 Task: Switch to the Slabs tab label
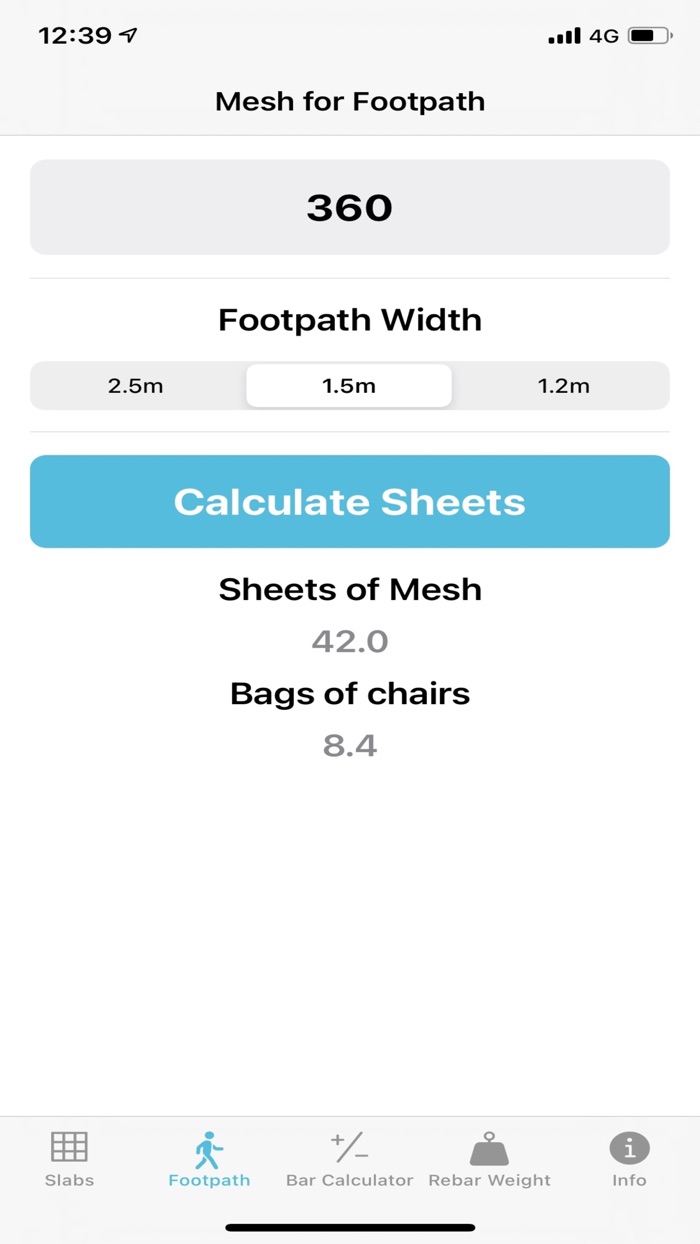(x=69, y=1180)
